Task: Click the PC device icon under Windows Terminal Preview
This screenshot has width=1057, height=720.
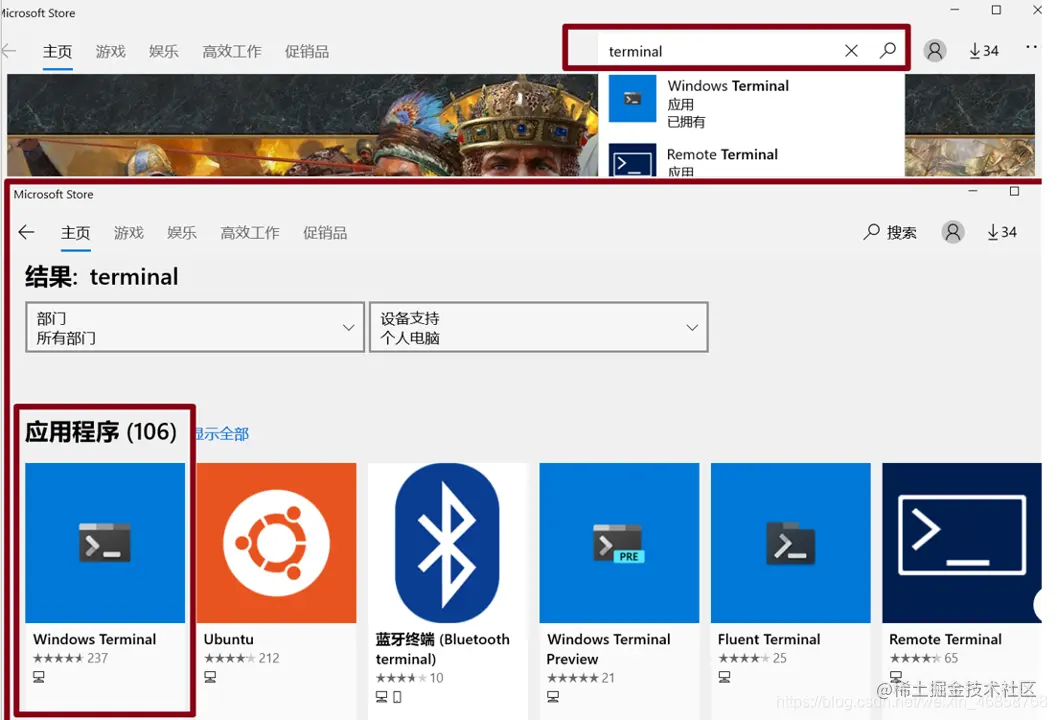Action: 553,697
